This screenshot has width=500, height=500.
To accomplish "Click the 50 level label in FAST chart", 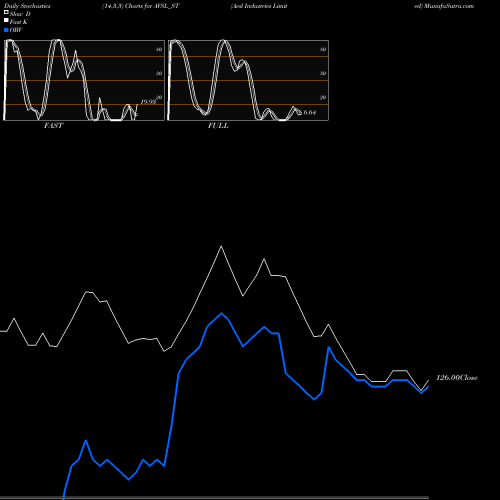I will [159, 73].
